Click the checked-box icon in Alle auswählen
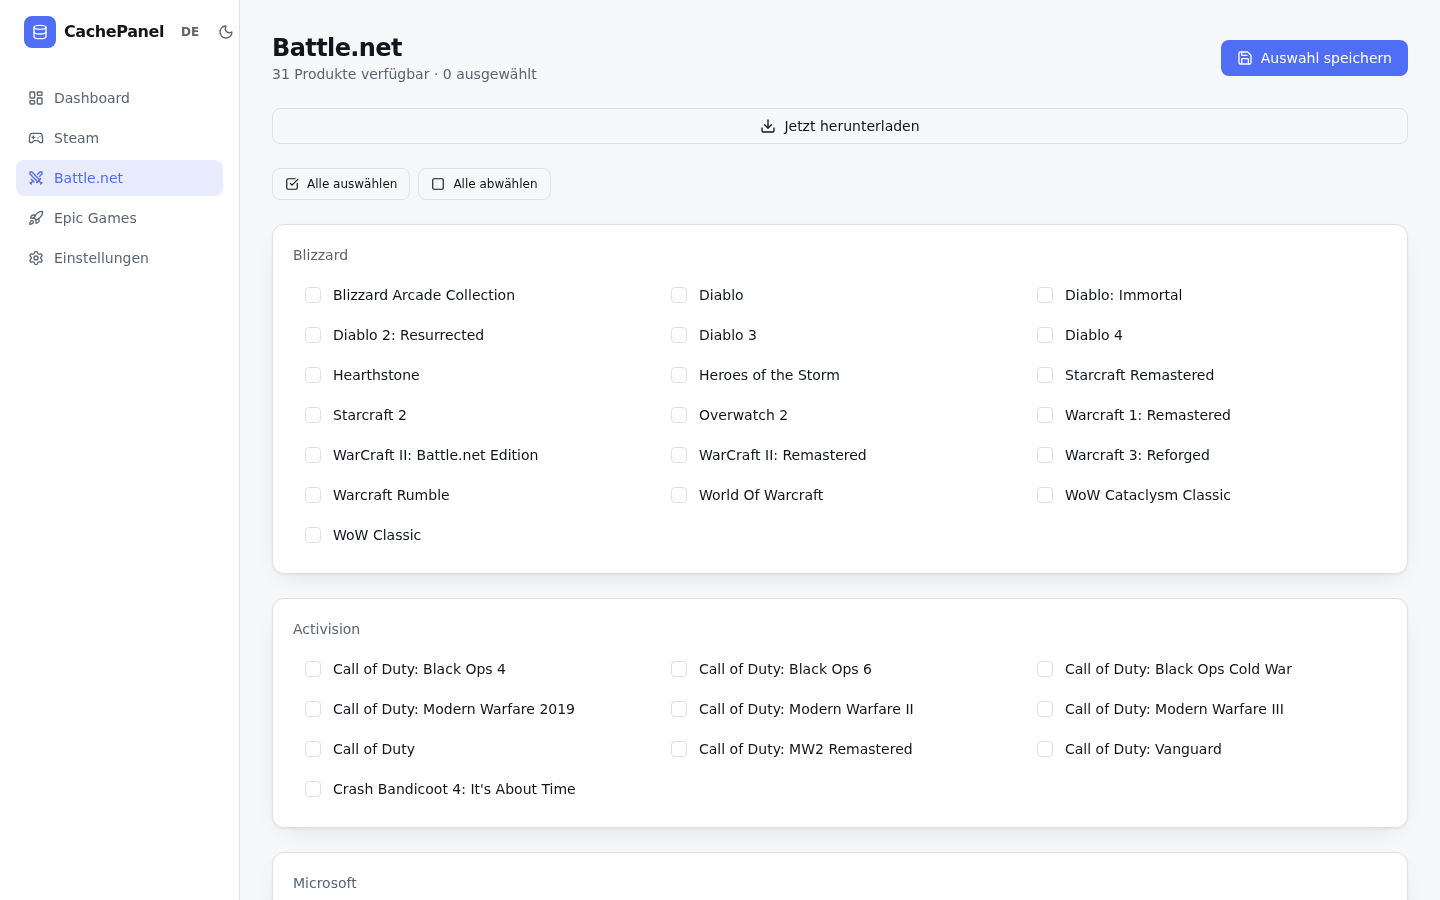The width and height of the screenshot is (1440, 900). point(292,184)
